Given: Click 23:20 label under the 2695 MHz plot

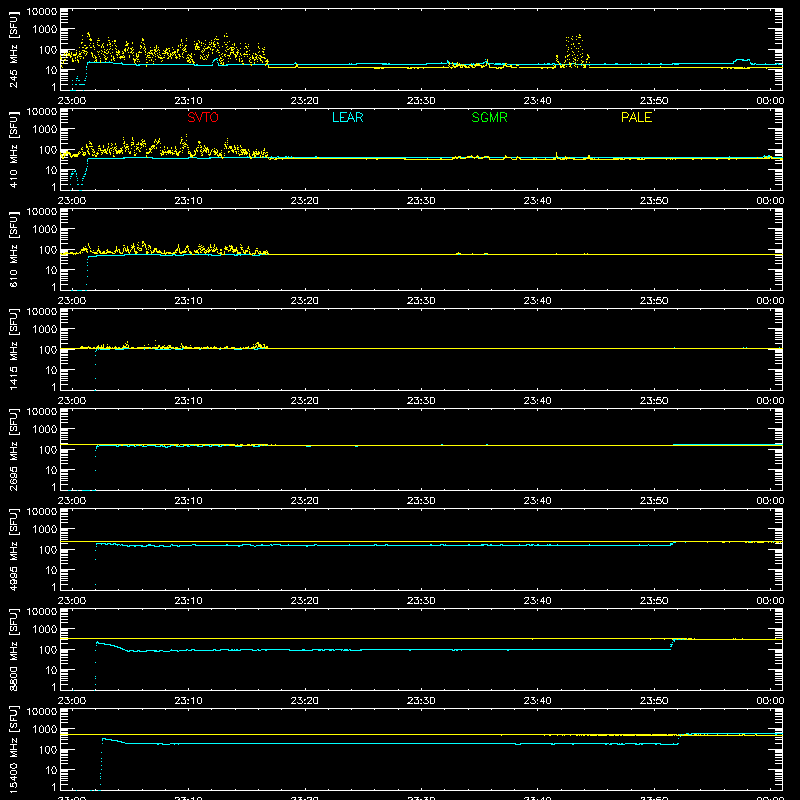Looking at the screenshot, I should pyautogui.click(x=305, y=501).
